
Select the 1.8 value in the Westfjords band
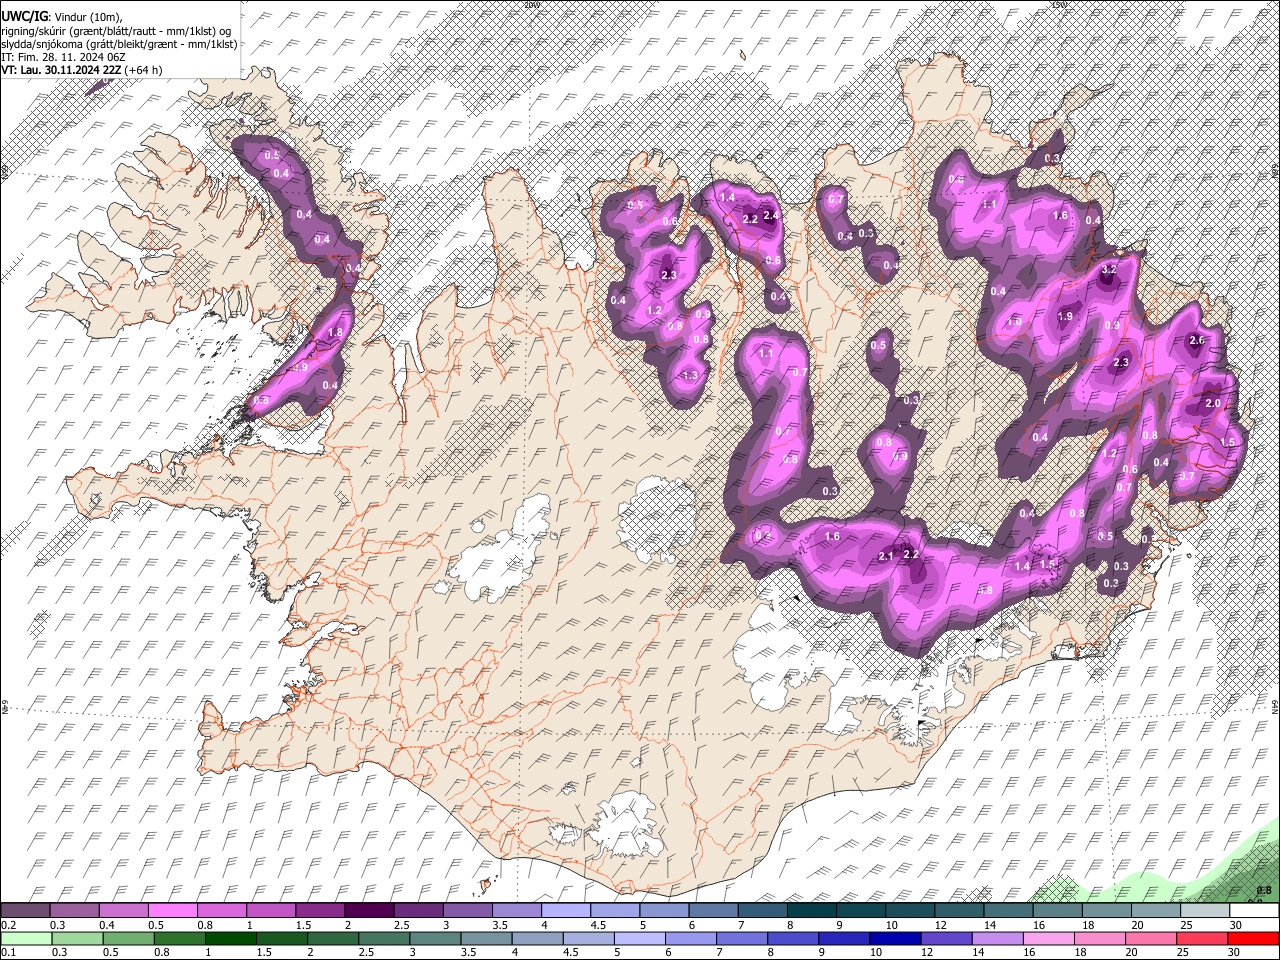(335, 333)
